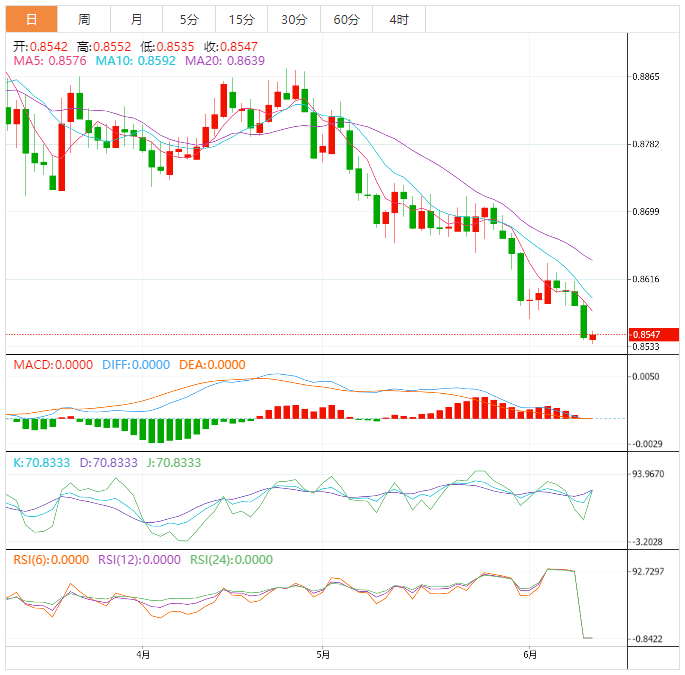Image resolution: width=685 pixels, height=675 pixels.
Task: Click the K:70.8333 KDJ label
Action: 40,463
